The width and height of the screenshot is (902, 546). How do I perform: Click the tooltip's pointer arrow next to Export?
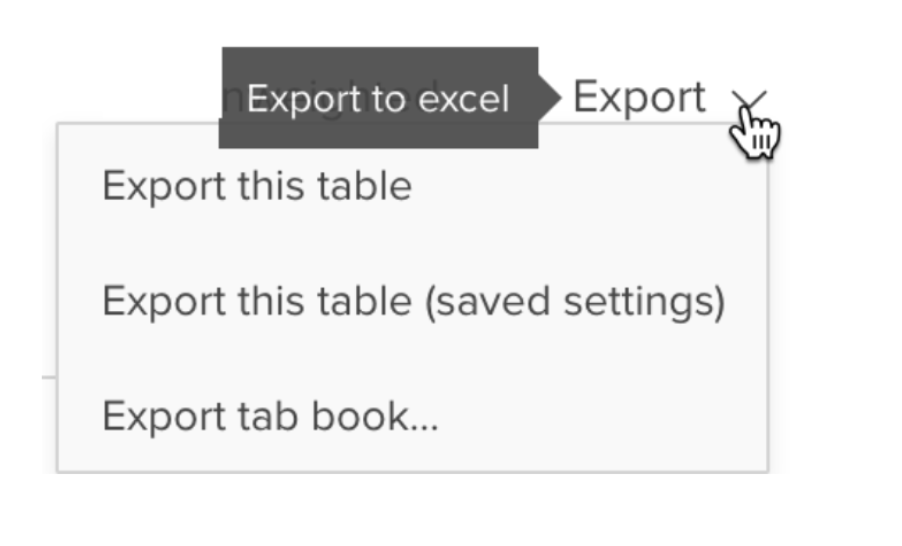(549, 98)
